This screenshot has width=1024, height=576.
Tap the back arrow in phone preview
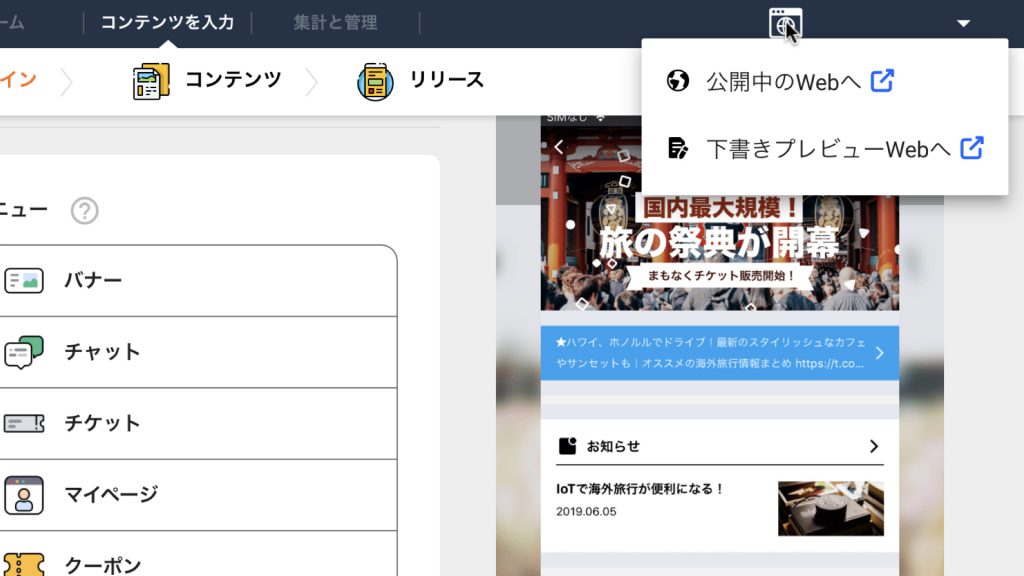(x=558, y=147)
